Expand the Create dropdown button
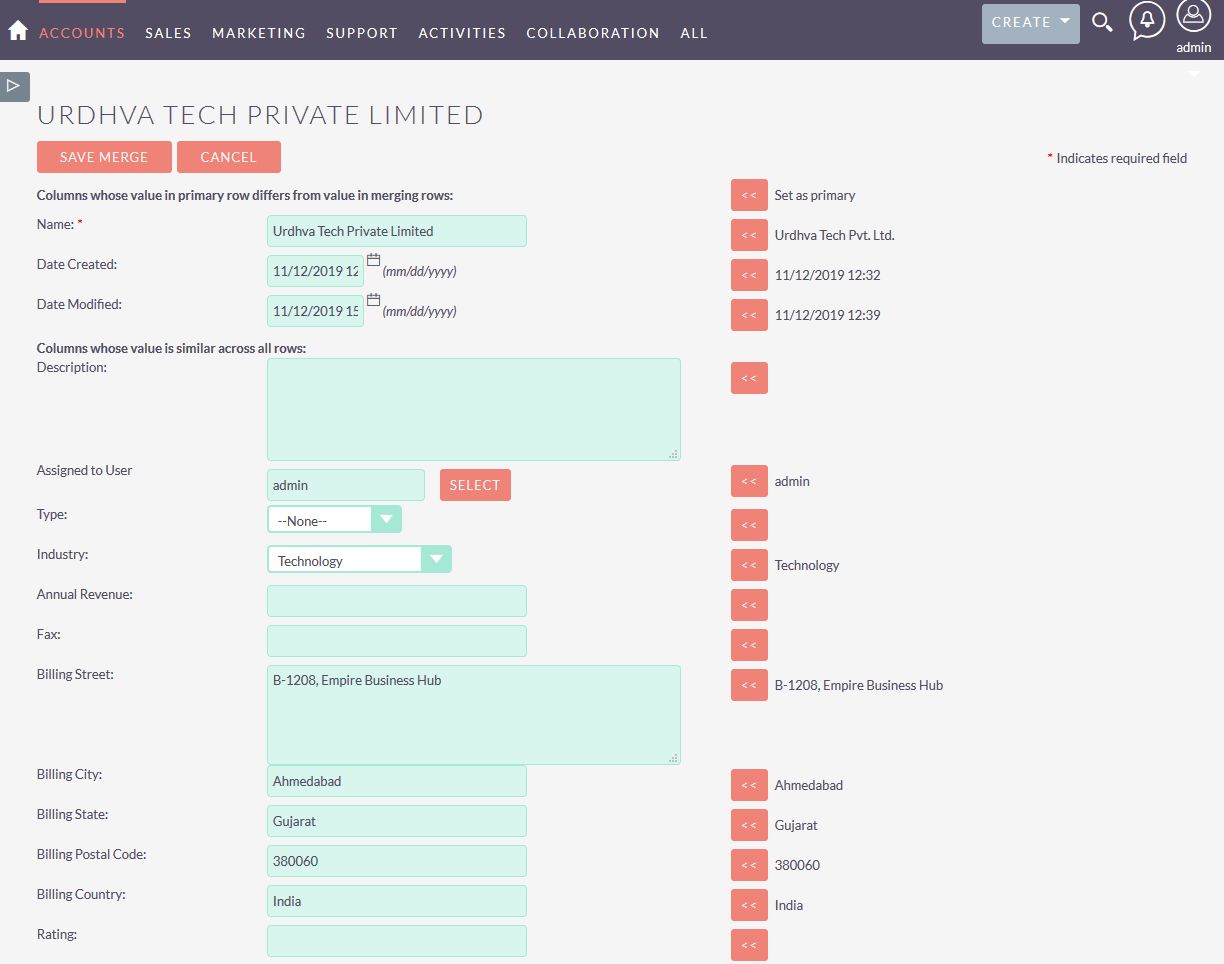Image resolution: width=1224 pixels, height=964 pixels. coord(1031,22)
